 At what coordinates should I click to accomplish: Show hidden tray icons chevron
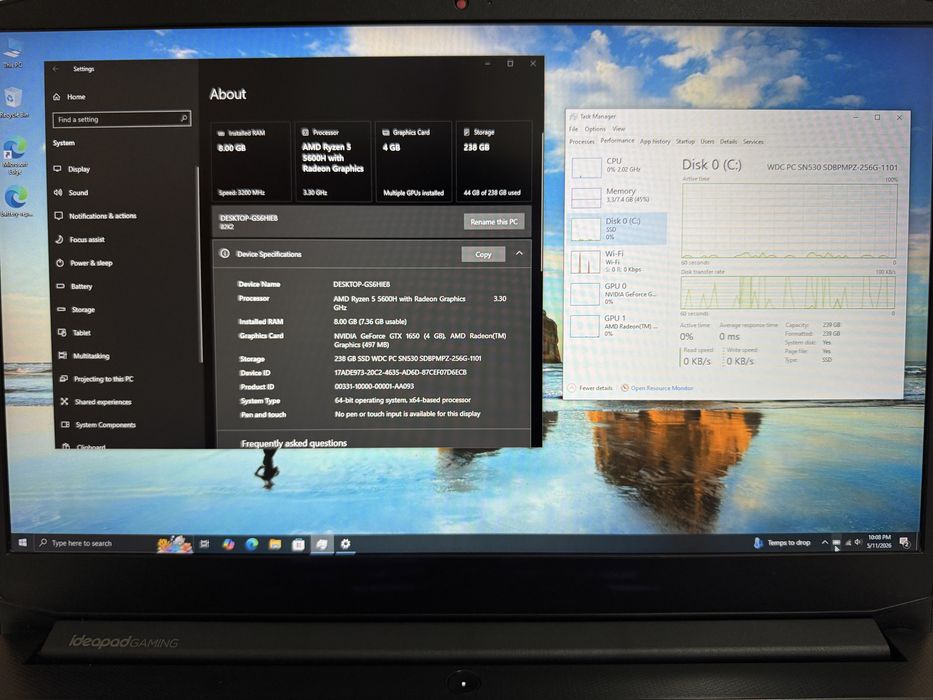825,542
